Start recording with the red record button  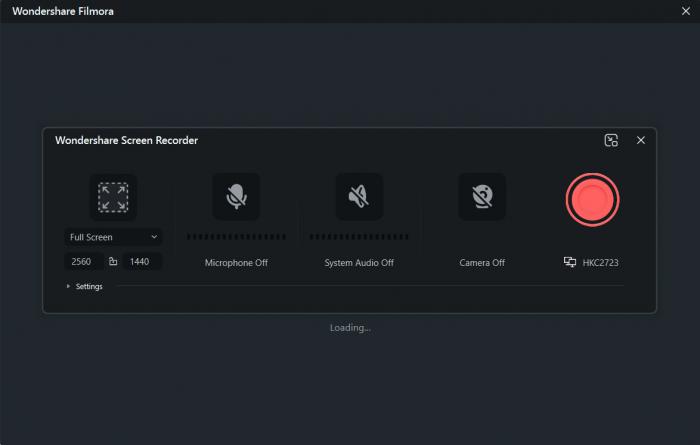(592, 200)
